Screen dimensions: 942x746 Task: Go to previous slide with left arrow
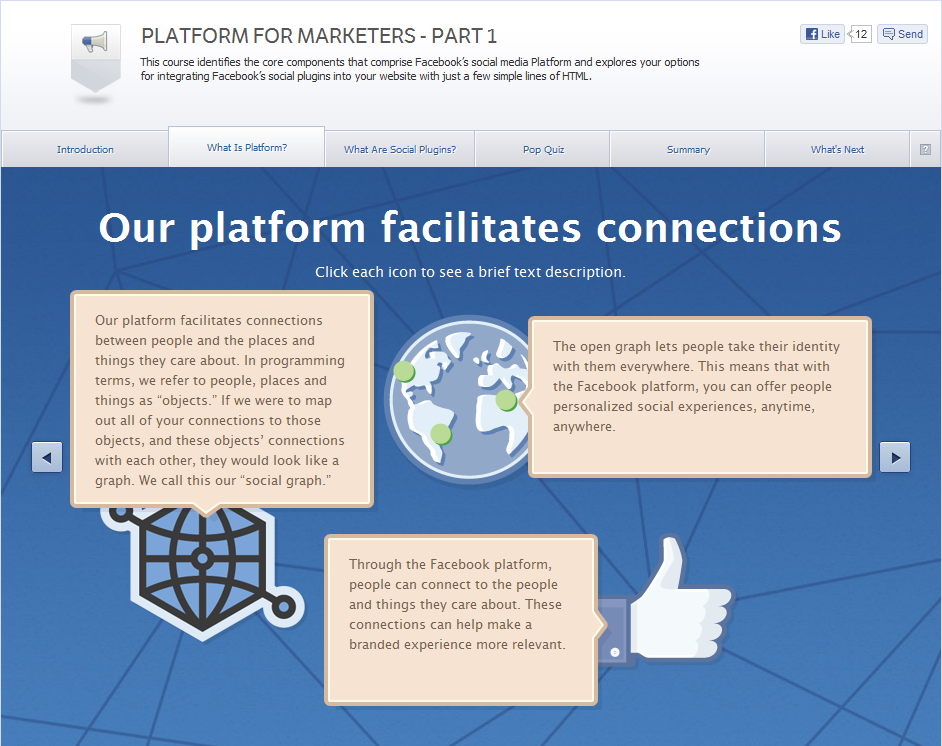click(47, 457)
